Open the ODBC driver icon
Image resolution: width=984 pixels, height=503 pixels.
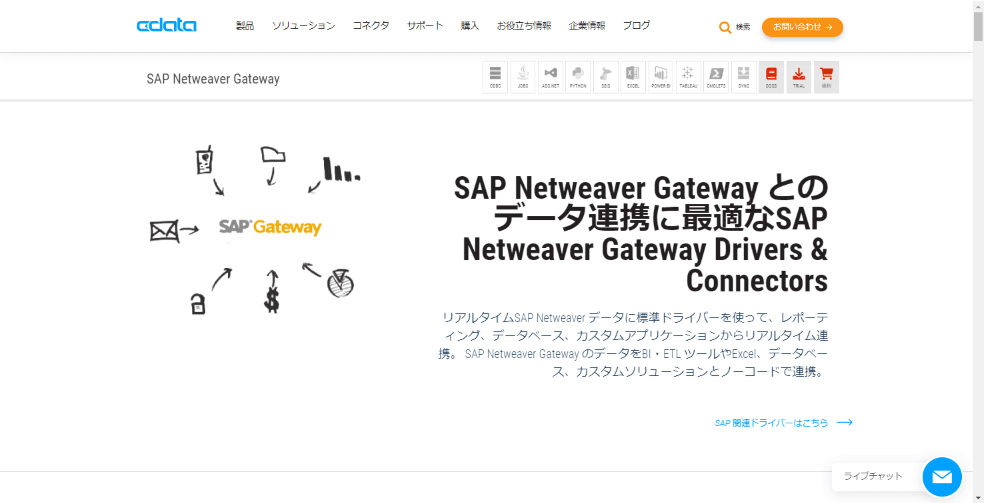pyautogui.click(x=495, y=77)
